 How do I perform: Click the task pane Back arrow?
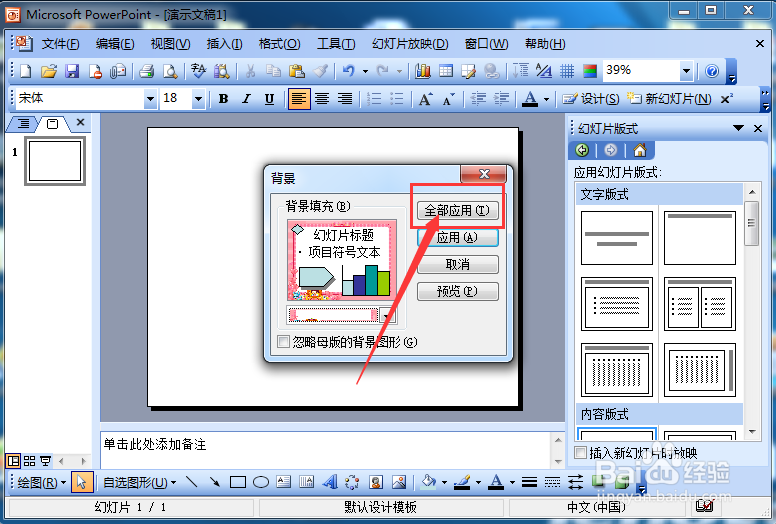pos(582,150)
